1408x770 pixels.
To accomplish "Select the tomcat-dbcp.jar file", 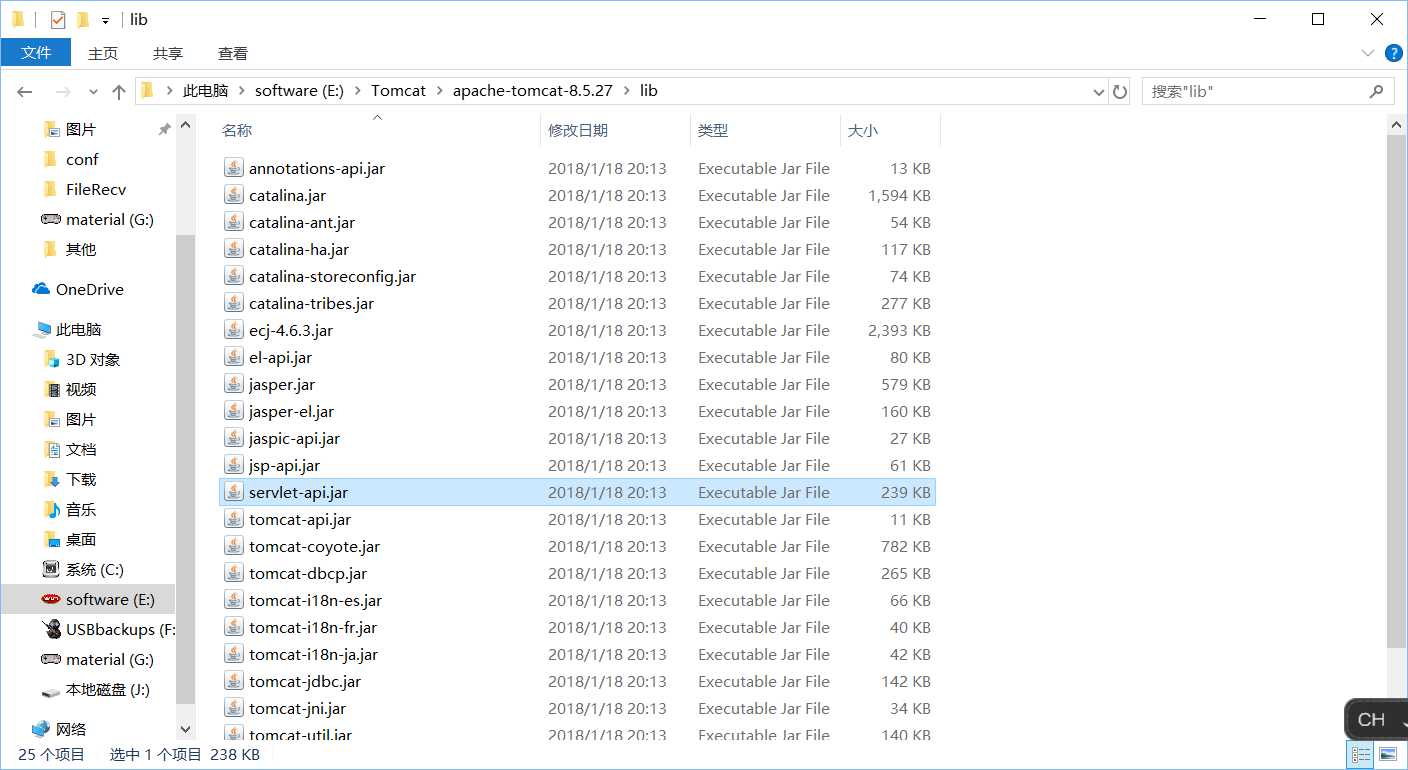I will click(x=577, y=573).
